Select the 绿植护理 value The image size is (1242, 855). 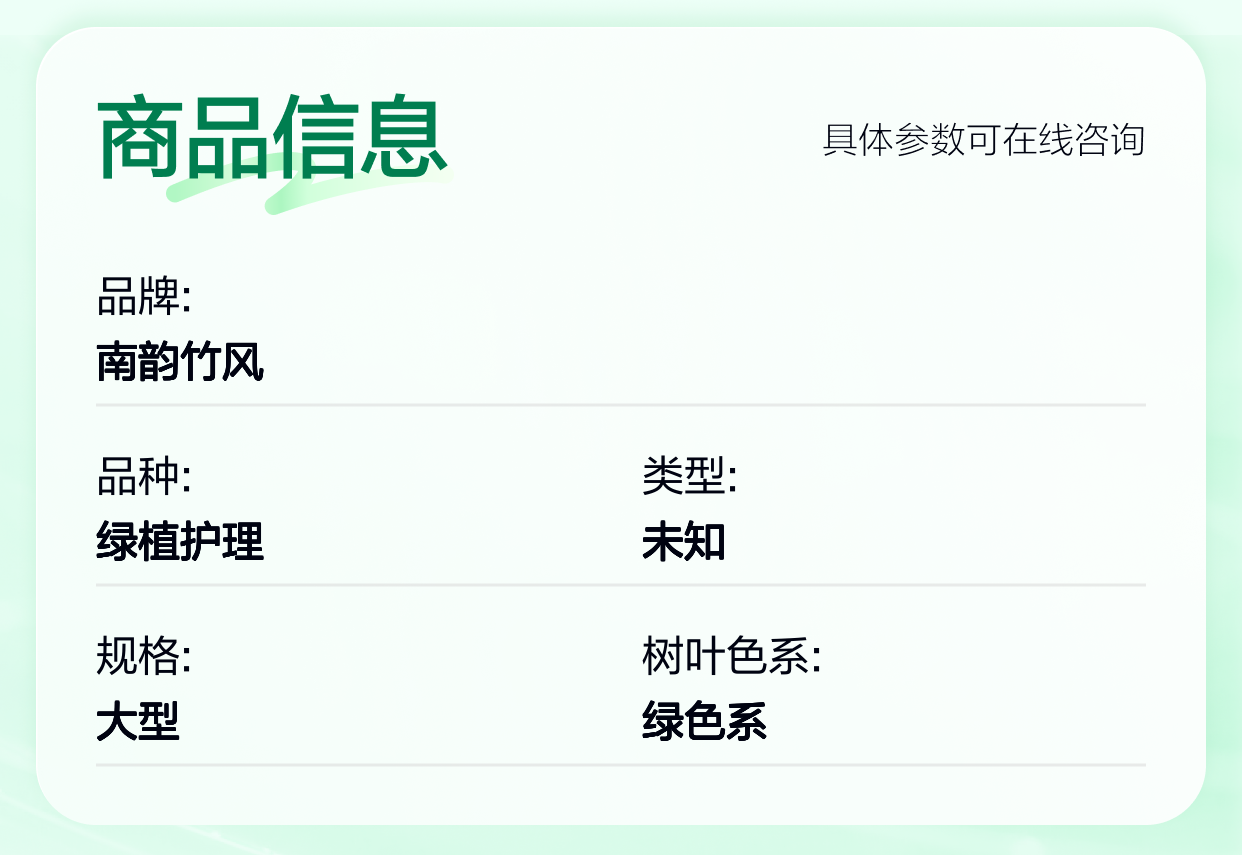click(180, 542)
